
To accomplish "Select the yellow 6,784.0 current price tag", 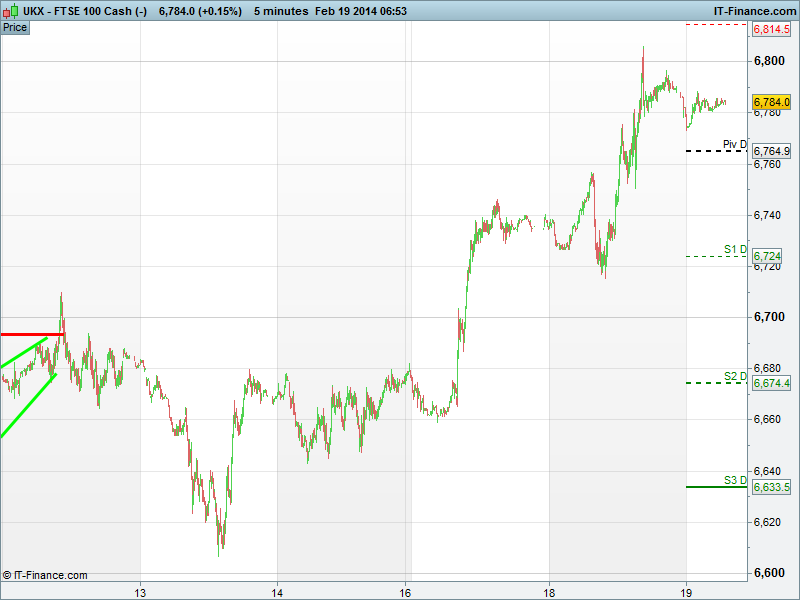I will [x=771, y=102].
